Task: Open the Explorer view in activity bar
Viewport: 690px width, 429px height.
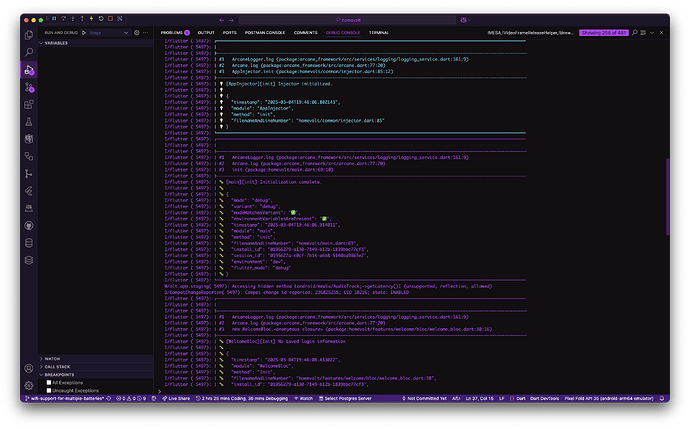Action: (x=29, y=35)
